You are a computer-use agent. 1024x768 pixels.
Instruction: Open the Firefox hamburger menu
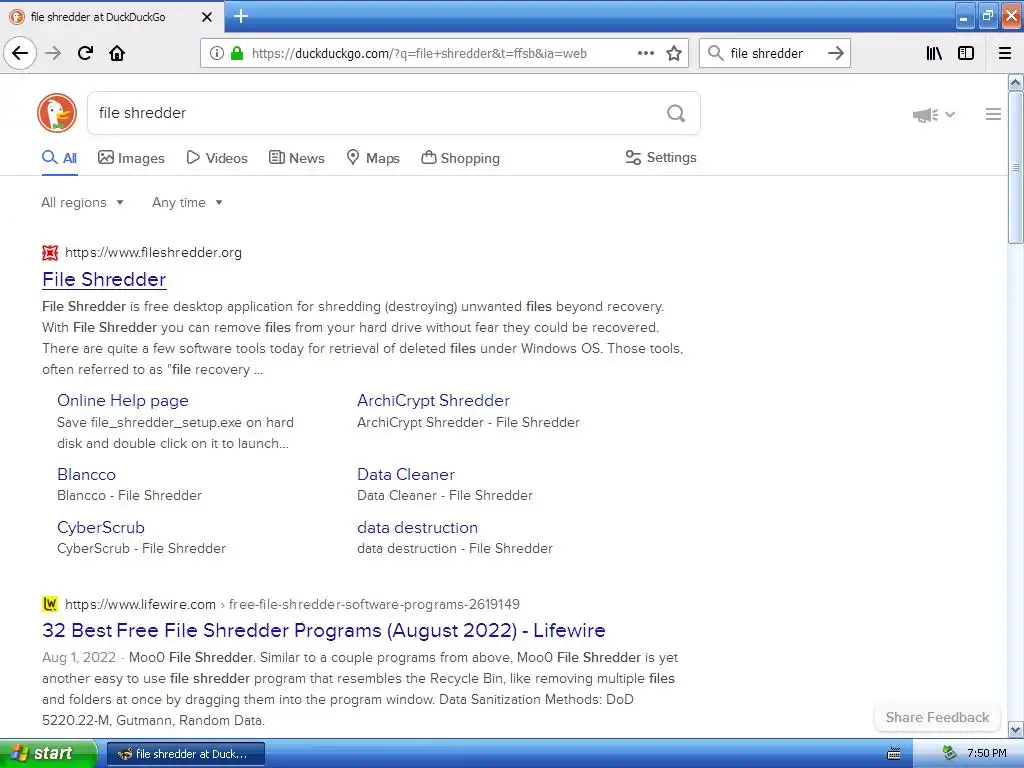1004,53
